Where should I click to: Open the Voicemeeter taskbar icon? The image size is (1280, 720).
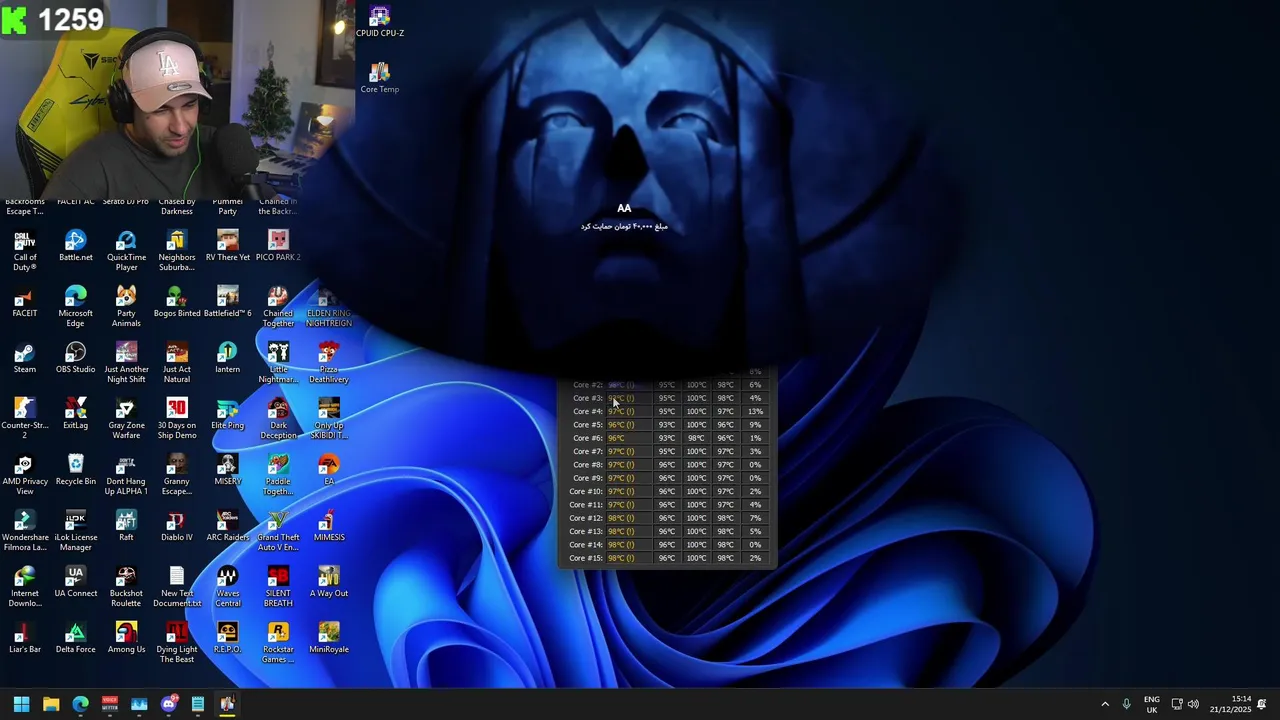[110, 704]
